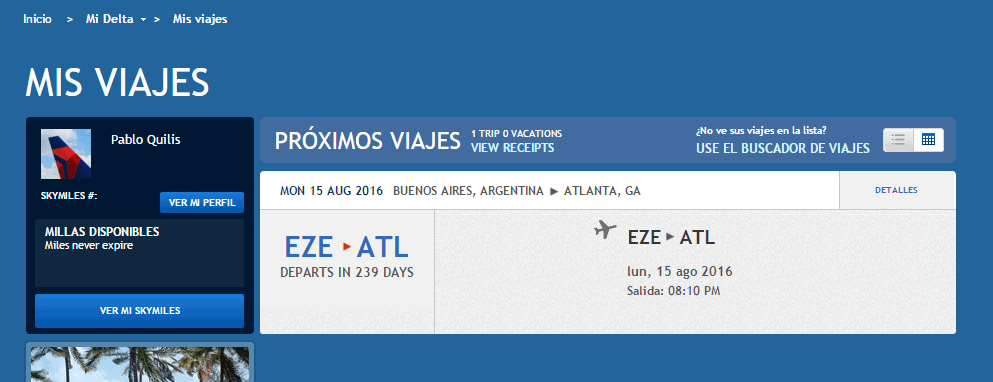
Task: Open Mi Delta breadcrumb item
Action: (110, 19)
